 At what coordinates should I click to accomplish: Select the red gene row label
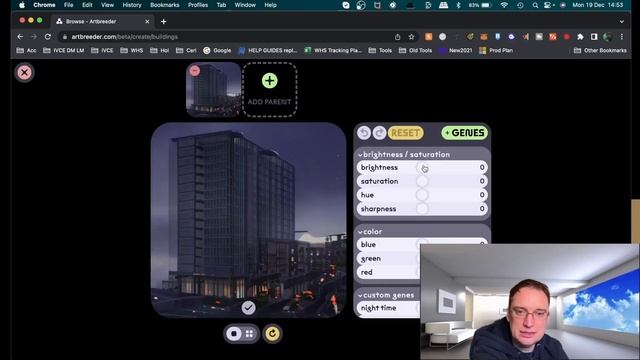pyautogui.click(x=367, y=272)
